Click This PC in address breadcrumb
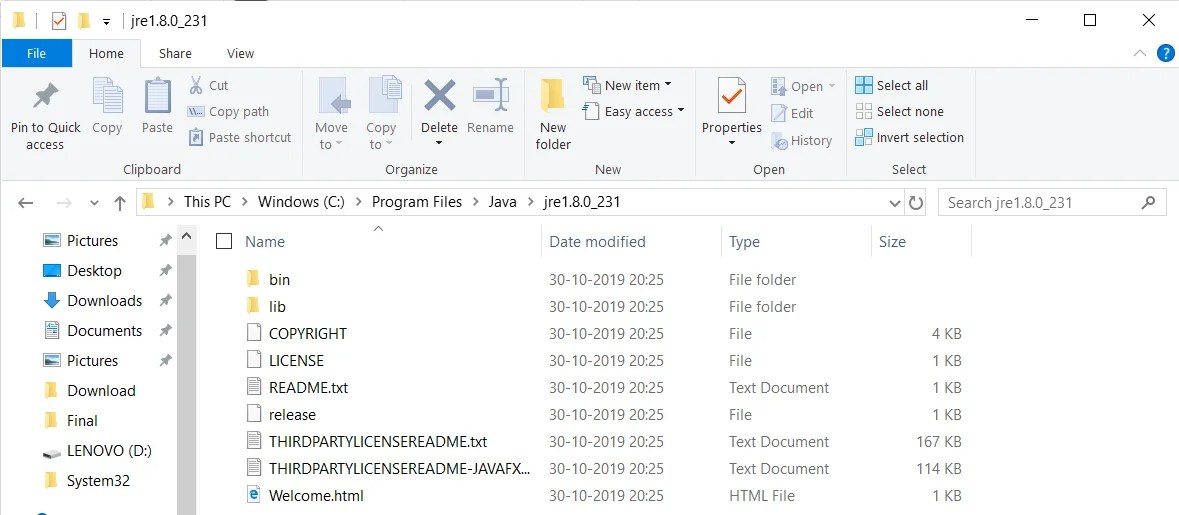The image size is (1179, 515). click(x=208, y=202)
